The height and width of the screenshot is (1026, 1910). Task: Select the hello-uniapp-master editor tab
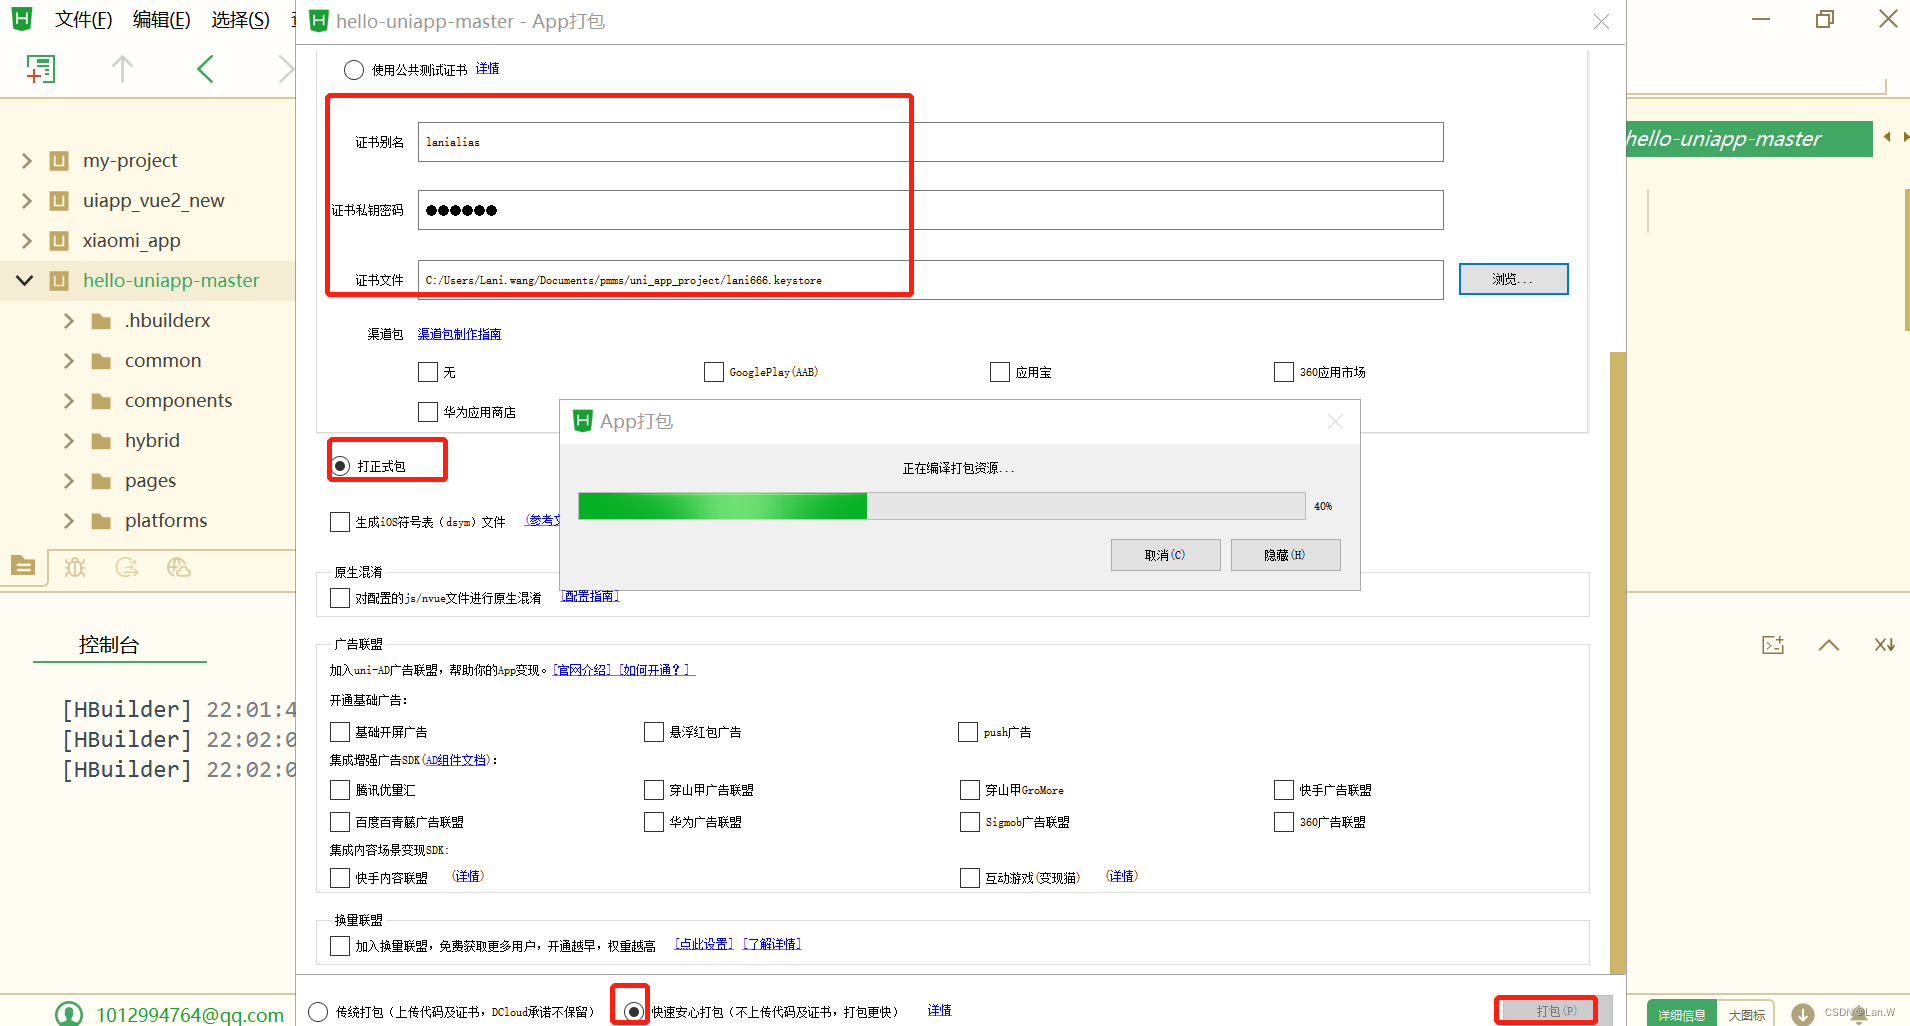pos(1747,139)
